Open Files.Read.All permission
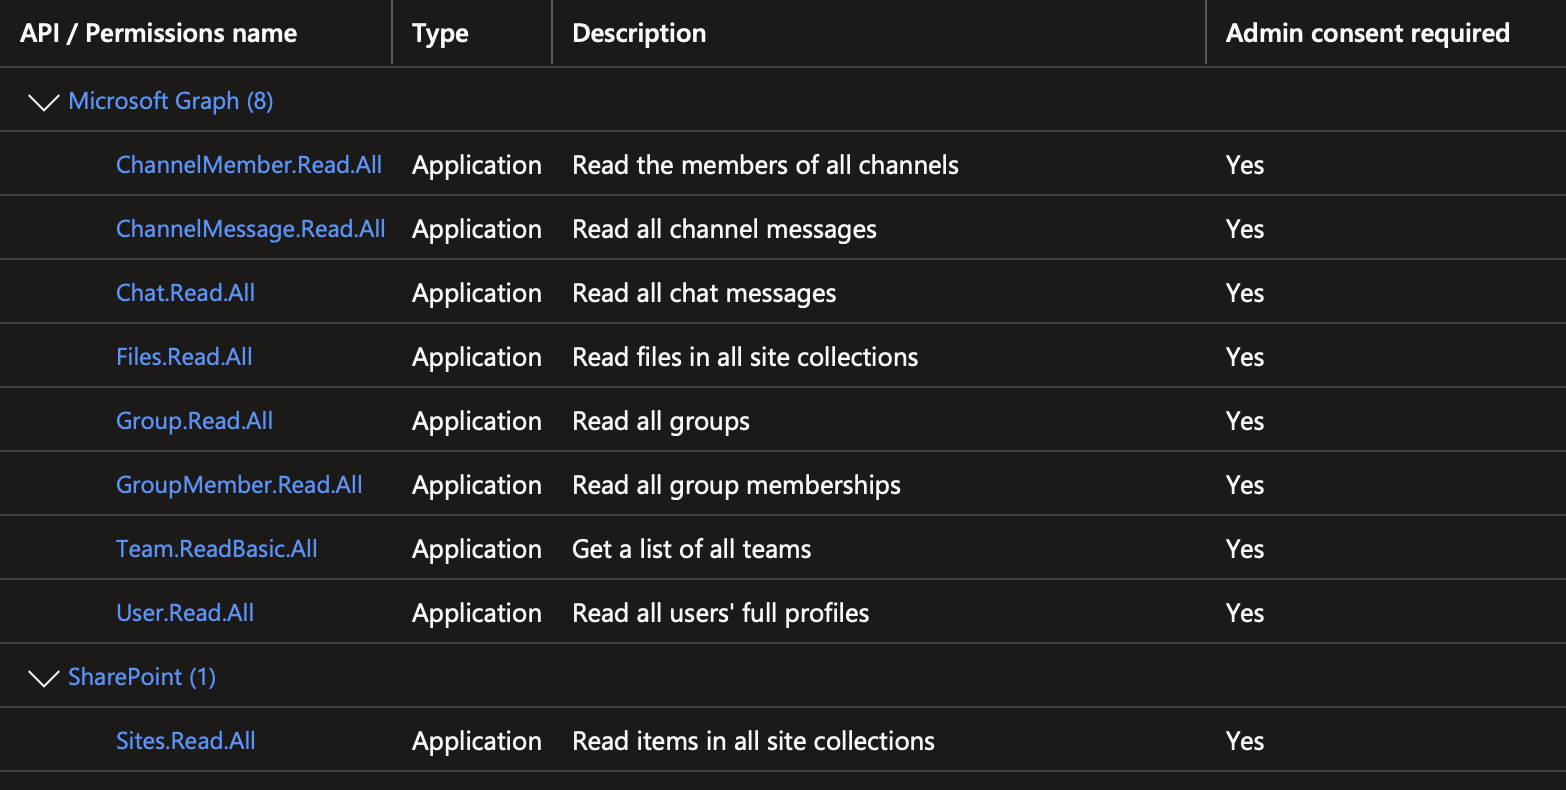The image size is (1566, 790). point(184,357)
